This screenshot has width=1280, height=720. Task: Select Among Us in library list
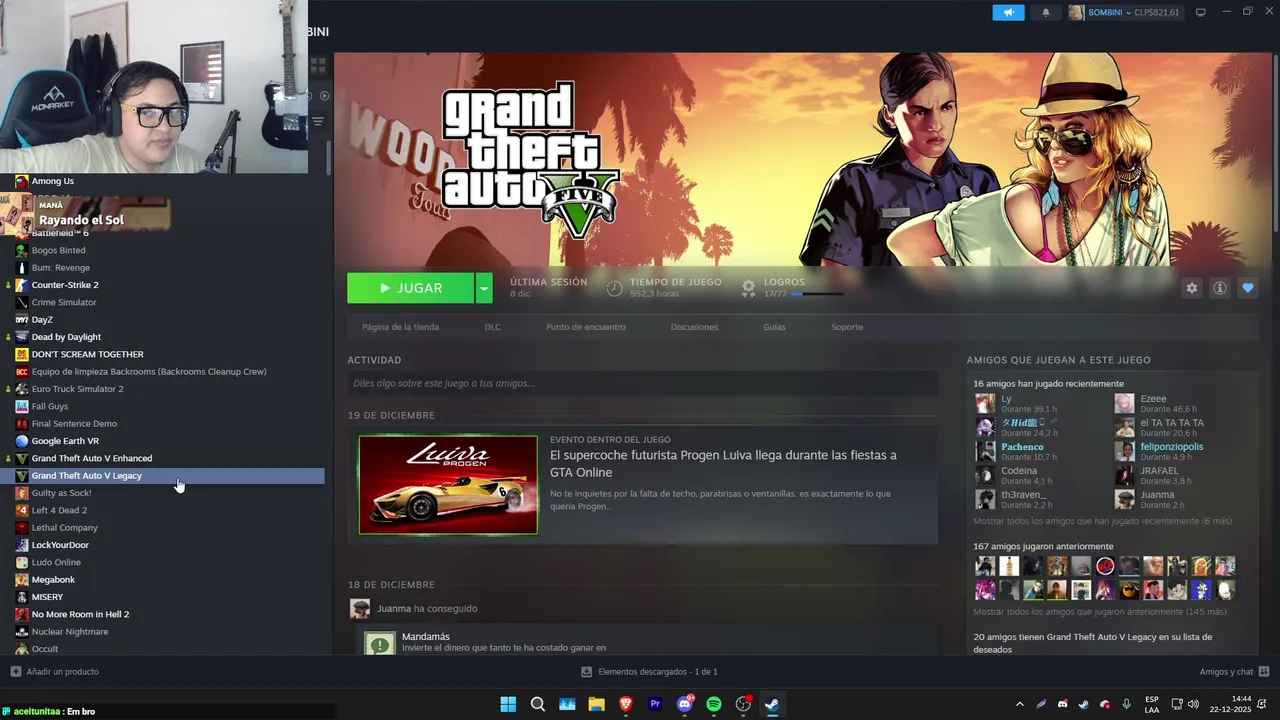[x=52, y=181]
